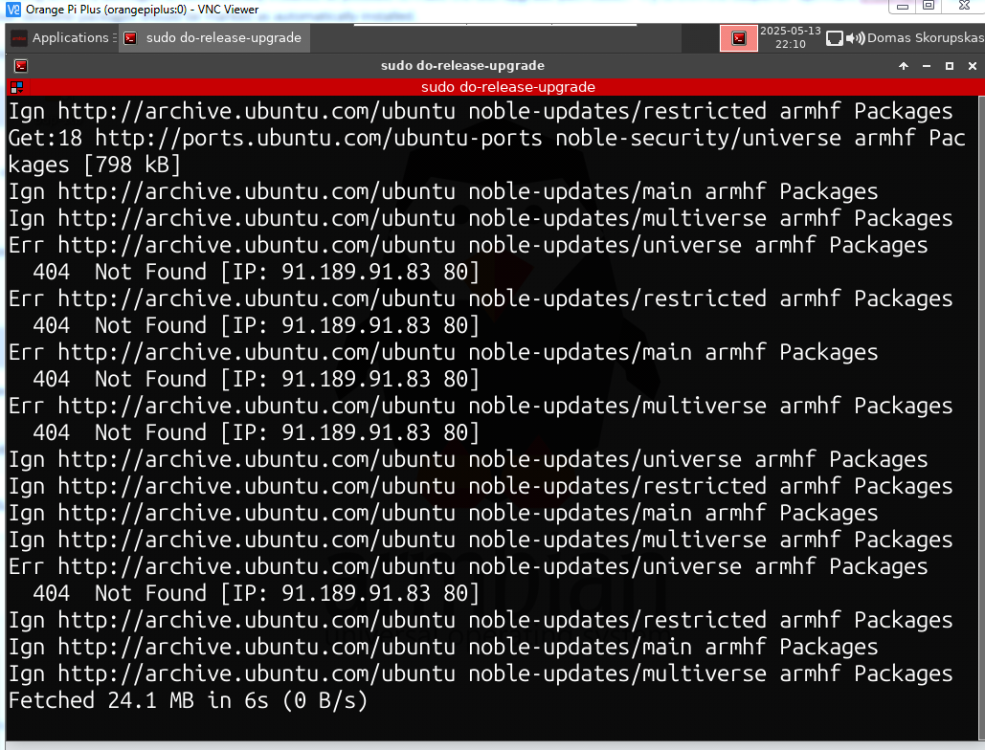
Task: Minimize the VNC Viewer window
Action: coord(903,6)
